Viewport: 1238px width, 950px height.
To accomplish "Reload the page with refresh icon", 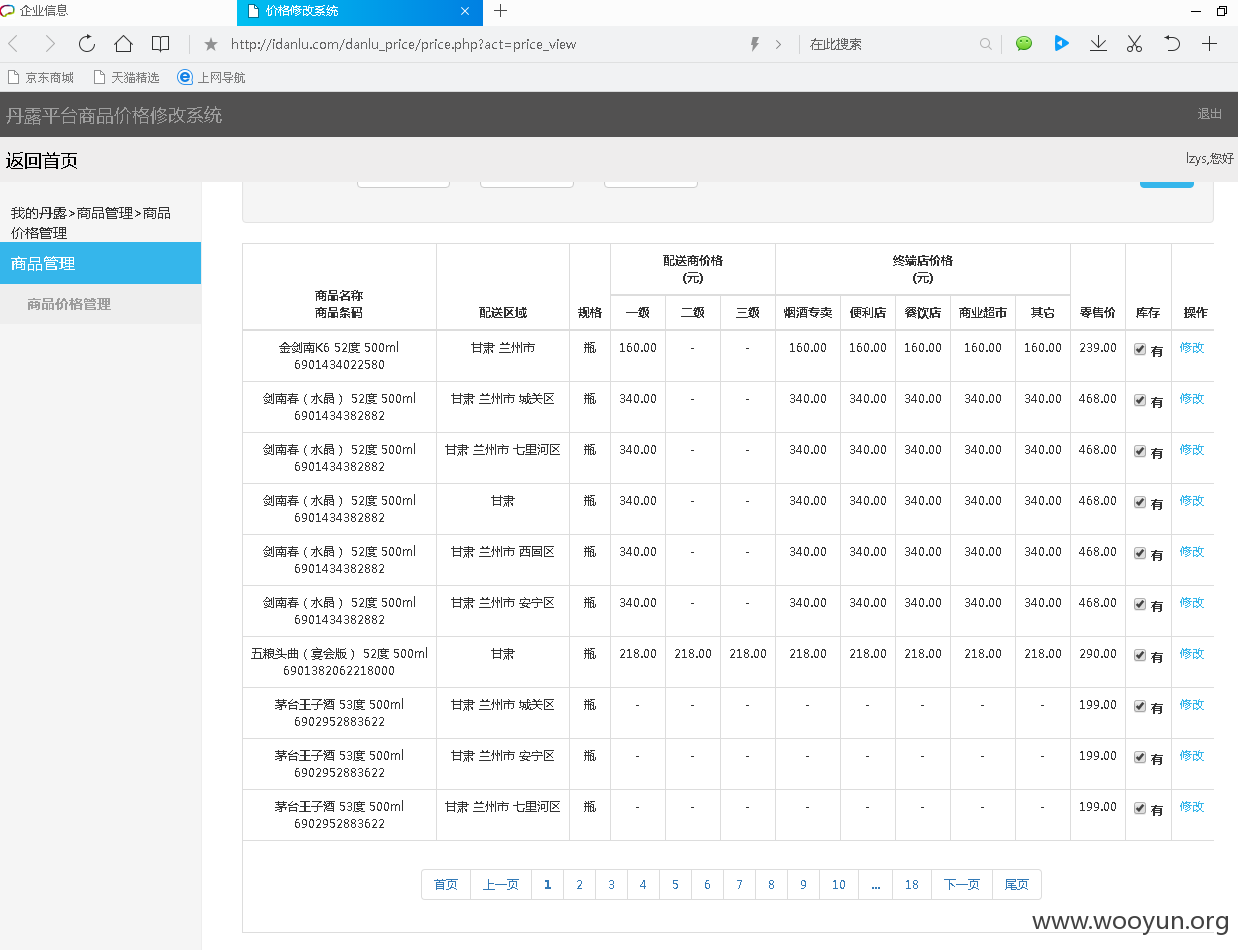I will tap(87, 44).
